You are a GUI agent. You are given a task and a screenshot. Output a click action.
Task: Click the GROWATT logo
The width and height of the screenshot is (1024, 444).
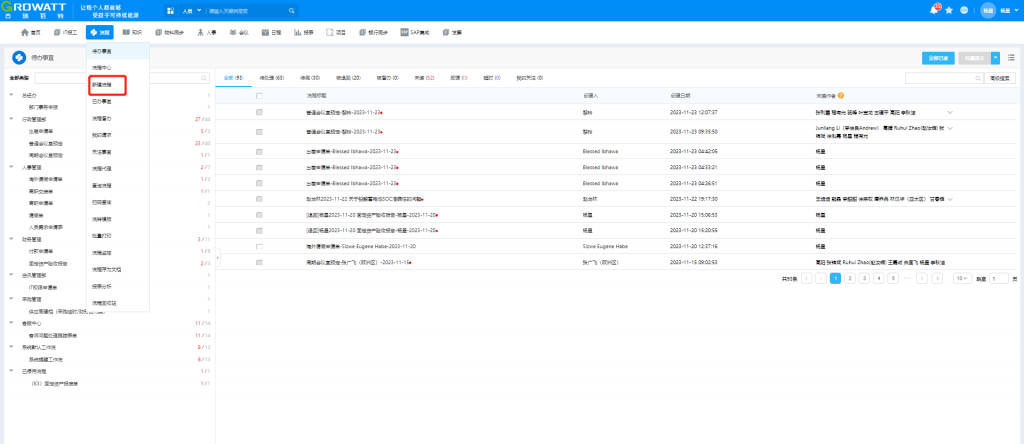33,10
